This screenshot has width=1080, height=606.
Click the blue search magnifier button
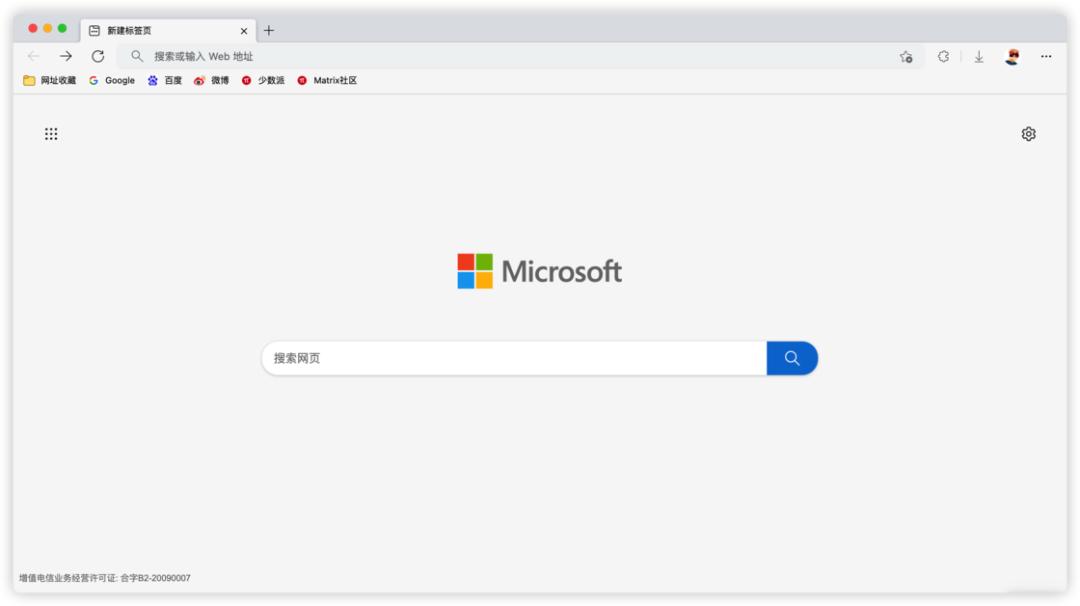[x=792, y=358]
